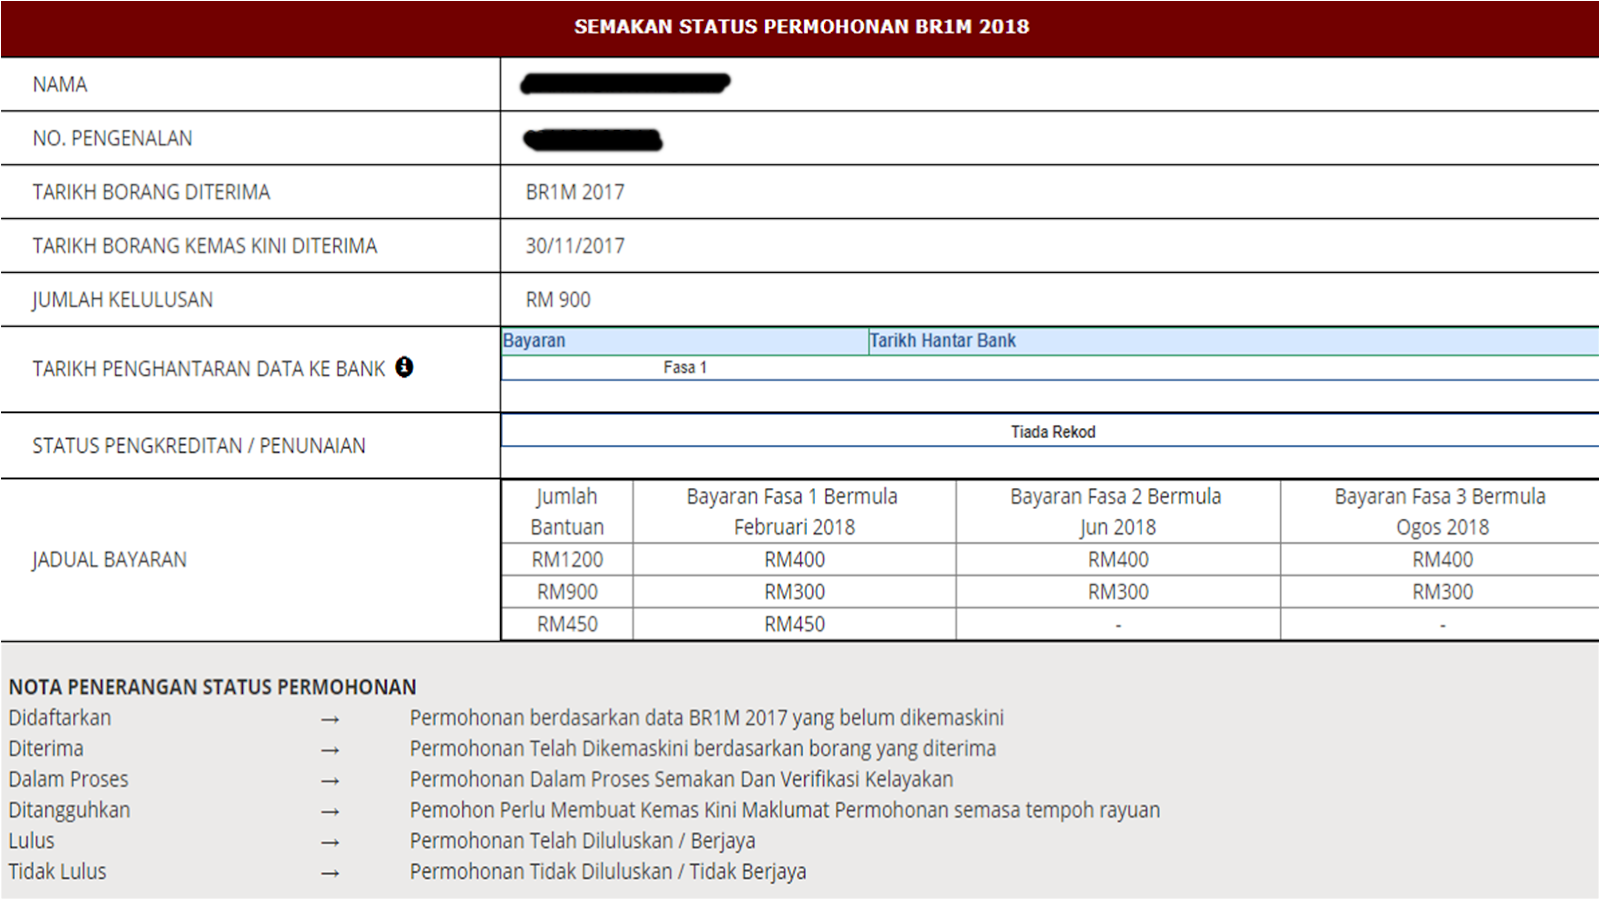The width and height of the screenshot is (1600, 900).
Task: Click RM400 under Fasa 1 column
Action: [794, 560]
